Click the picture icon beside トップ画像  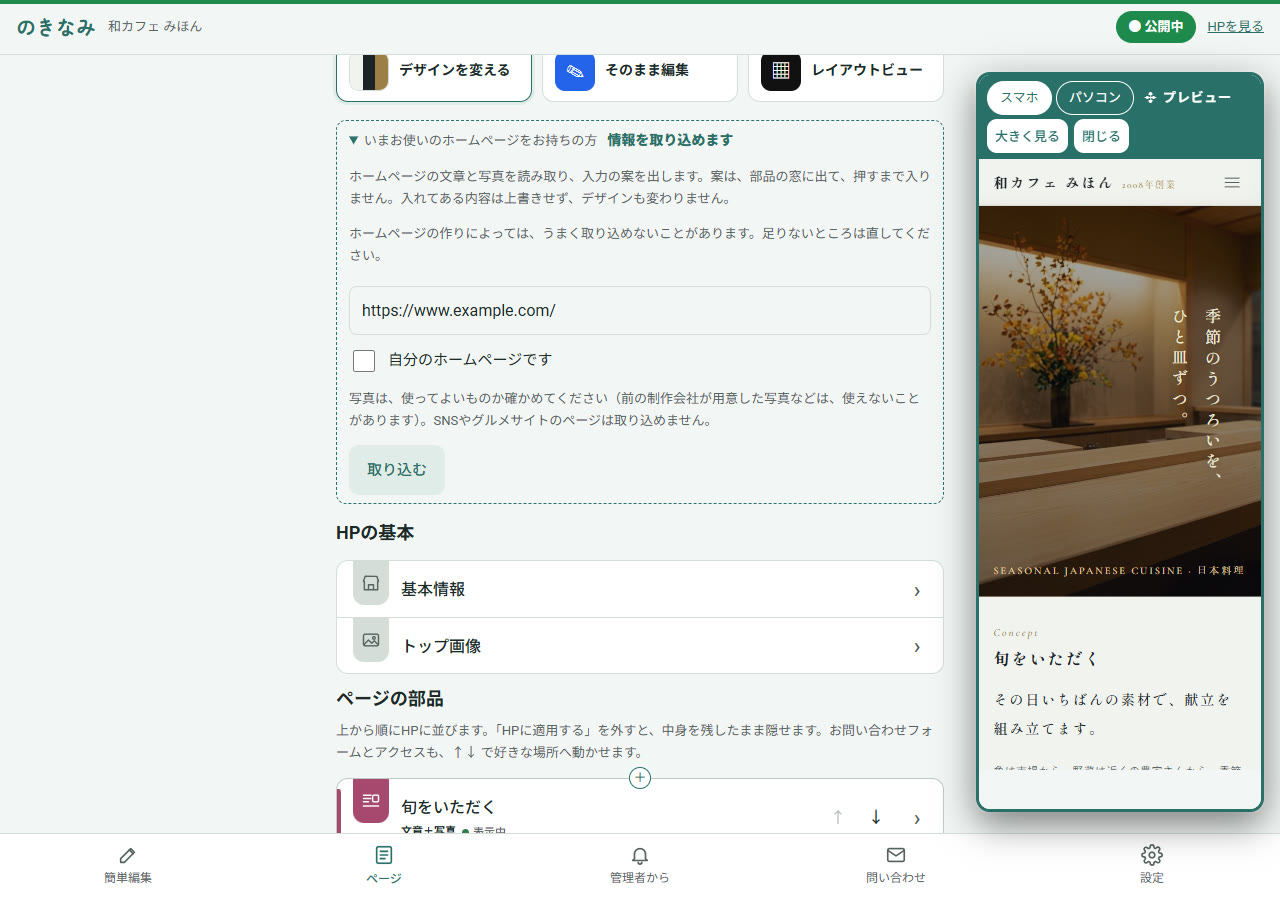(371, 640)
